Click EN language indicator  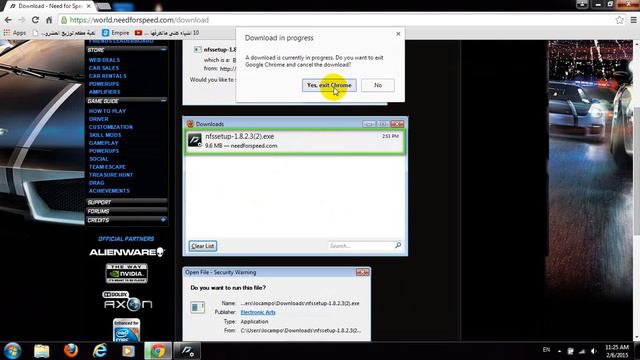546,350
